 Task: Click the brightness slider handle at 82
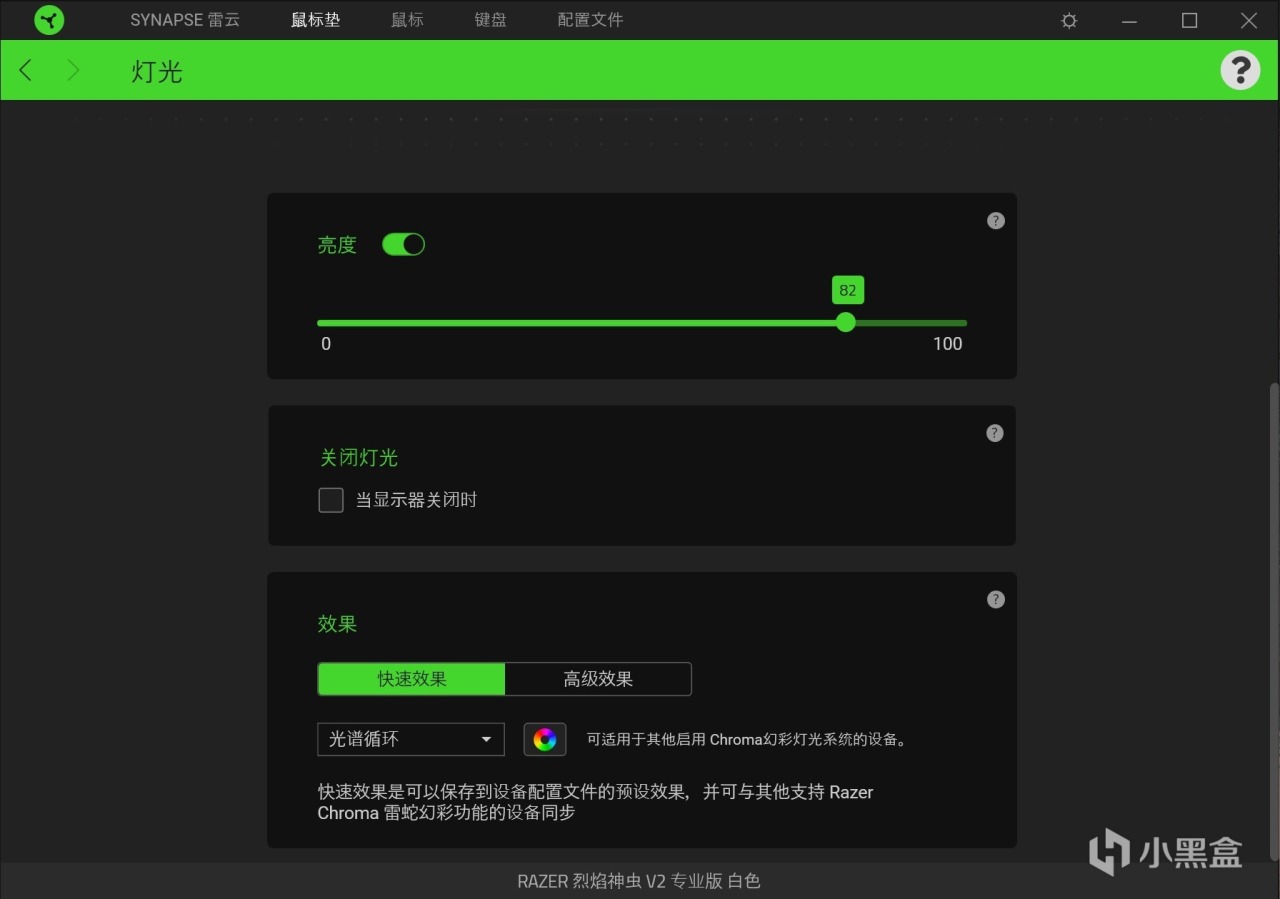tap(846, 322)
